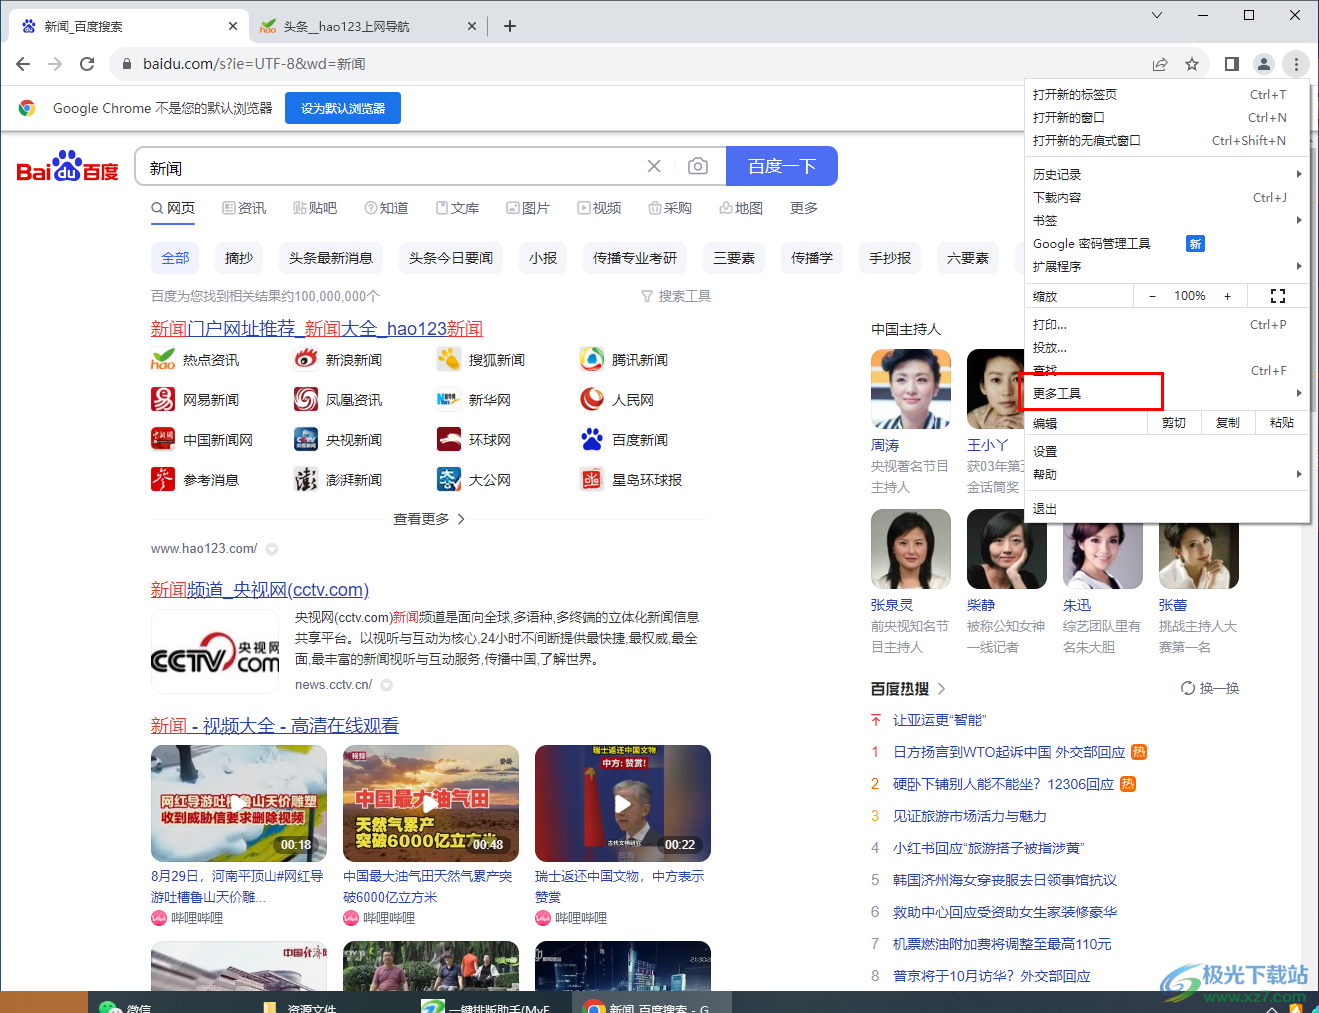Open 新闻频道_央视网(cctv.com) result link

[x=260, y=590]
